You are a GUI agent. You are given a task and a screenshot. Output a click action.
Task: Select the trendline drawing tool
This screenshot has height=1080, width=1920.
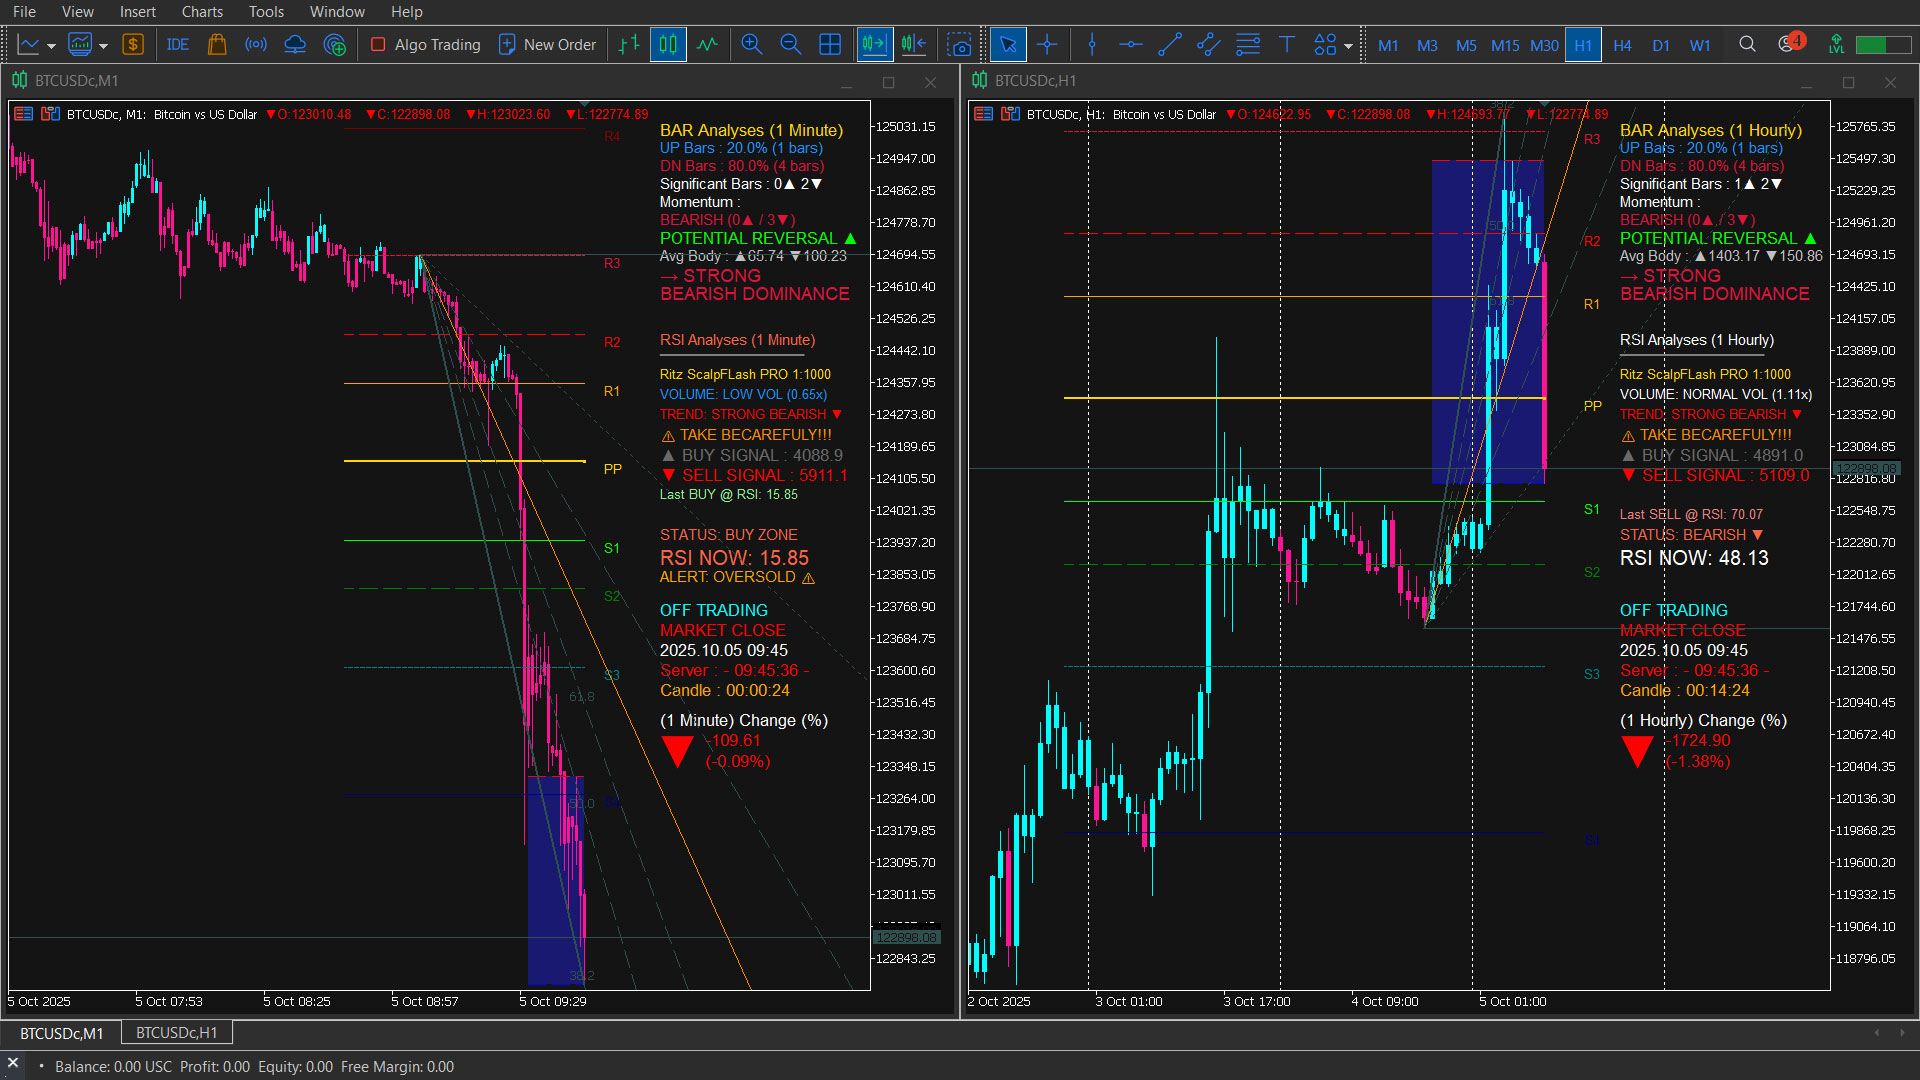click(x=1169, y=45)
